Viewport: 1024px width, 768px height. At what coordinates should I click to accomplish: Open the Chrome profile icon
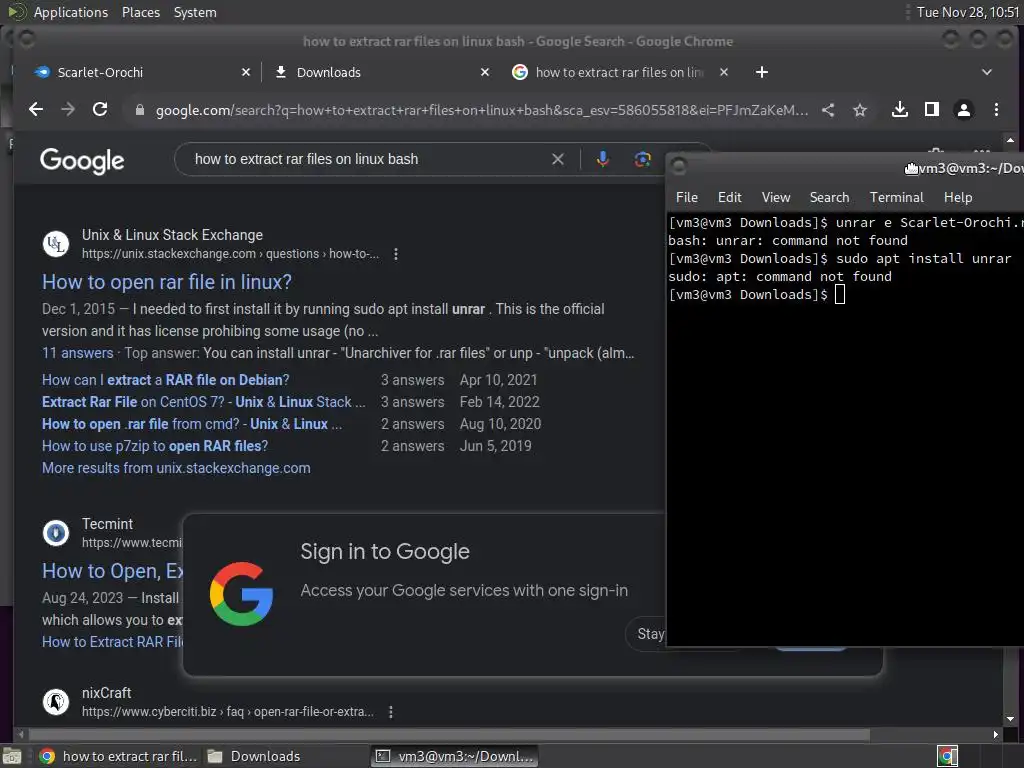pyautogui.click(x=964, y=110)
